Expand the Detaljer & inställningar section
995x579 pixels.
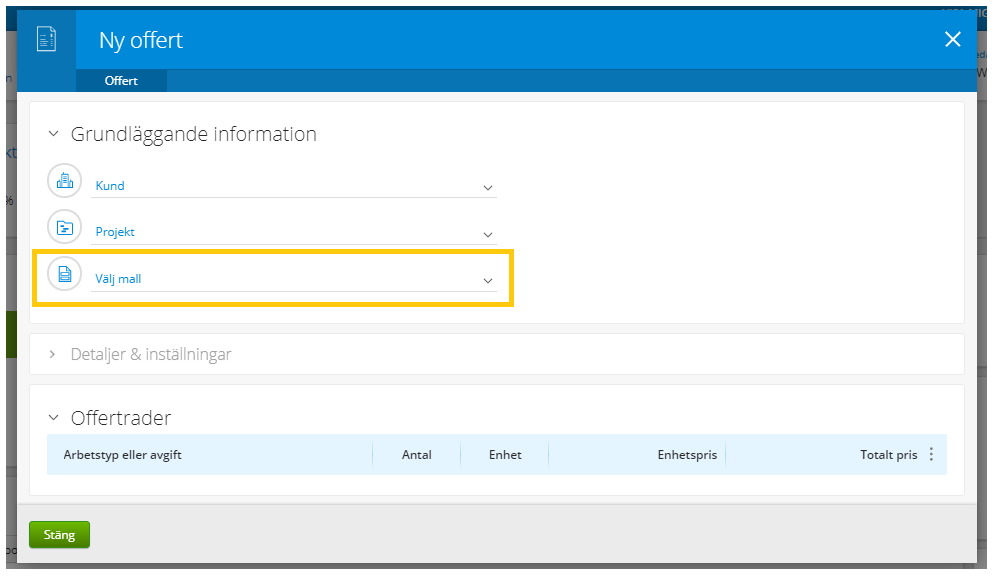coord(53,354)
